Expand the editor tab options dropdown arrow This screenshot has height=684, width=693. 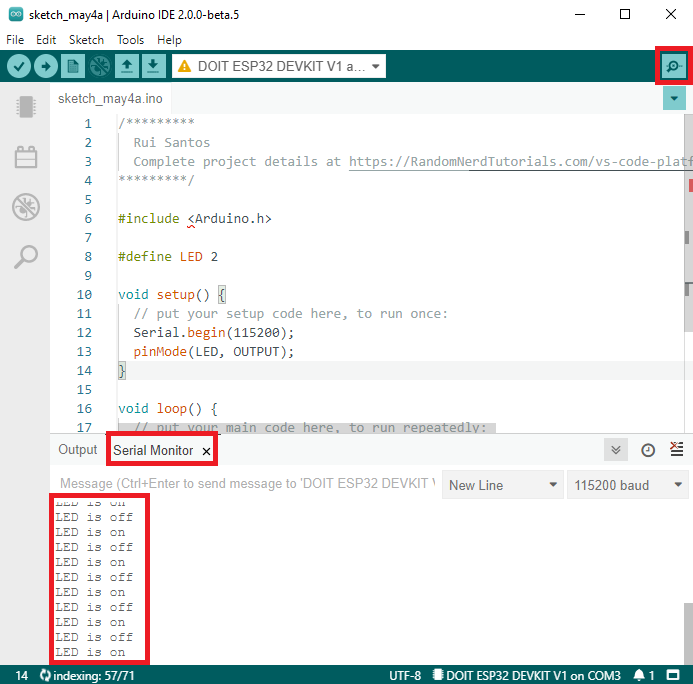(x=674, y=99)
